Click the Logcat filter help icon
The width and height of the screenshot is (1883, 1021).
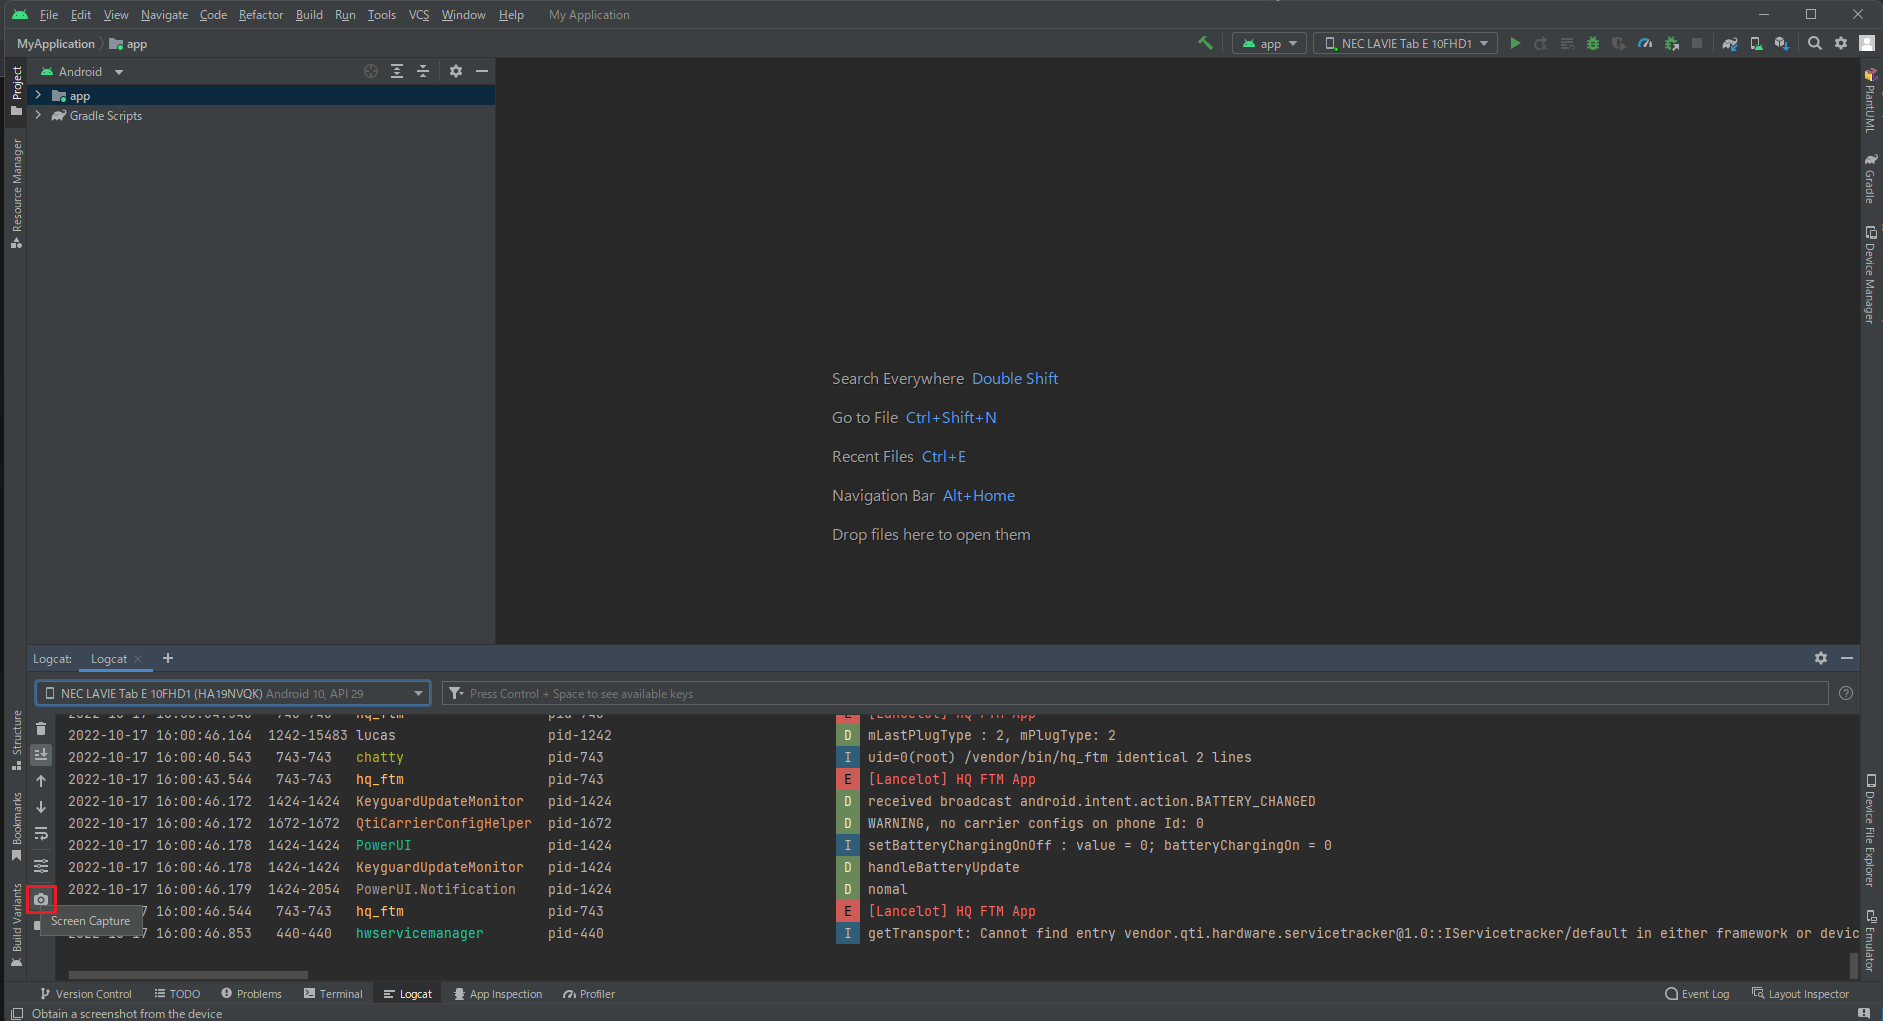(1846, 693)
